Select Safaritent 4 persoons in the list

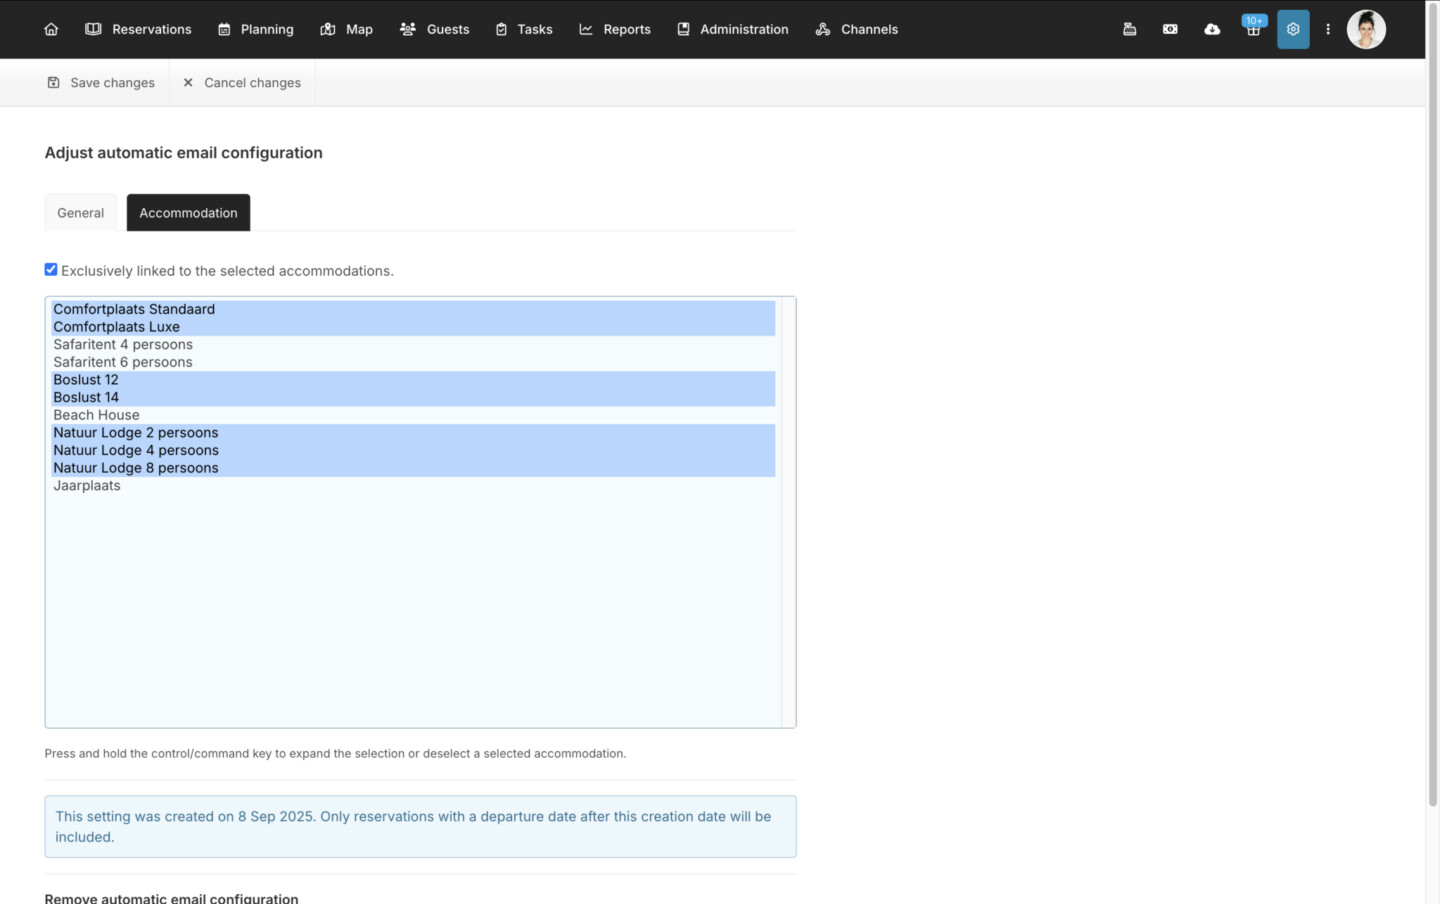[123, 345]
